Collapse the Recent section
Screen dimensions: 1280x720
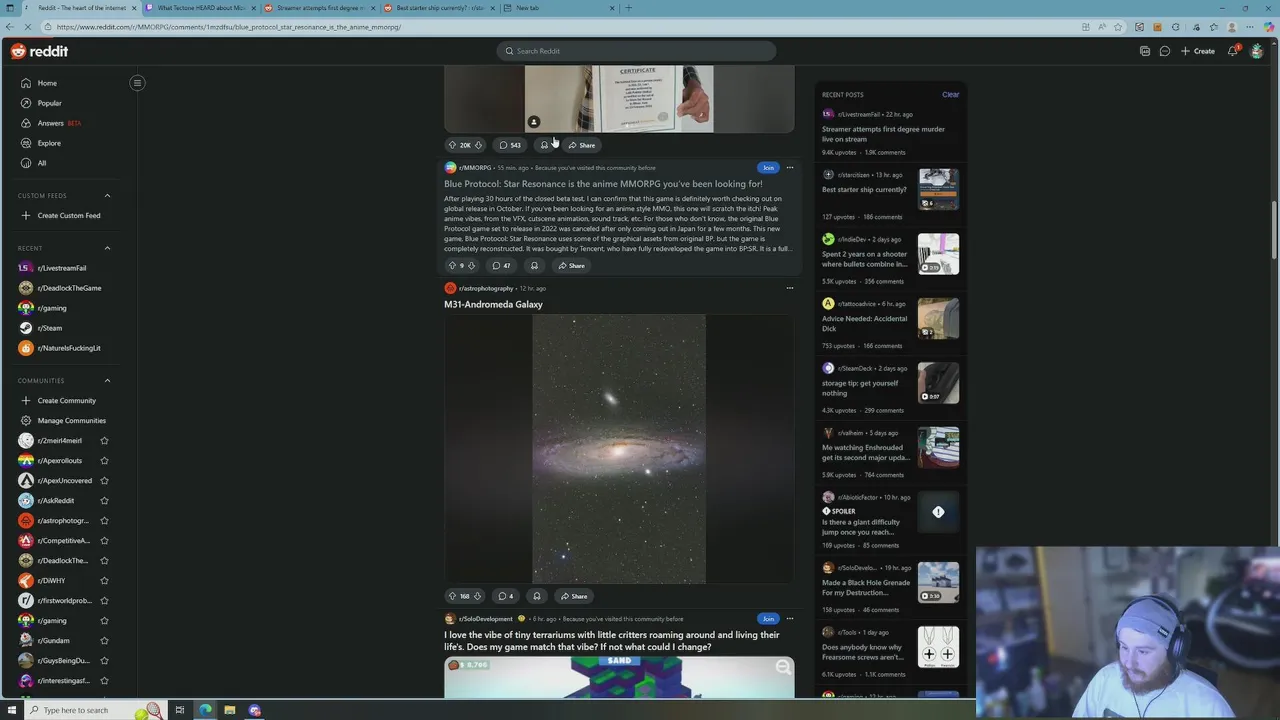pyautogui.click(x=107, y=248)
